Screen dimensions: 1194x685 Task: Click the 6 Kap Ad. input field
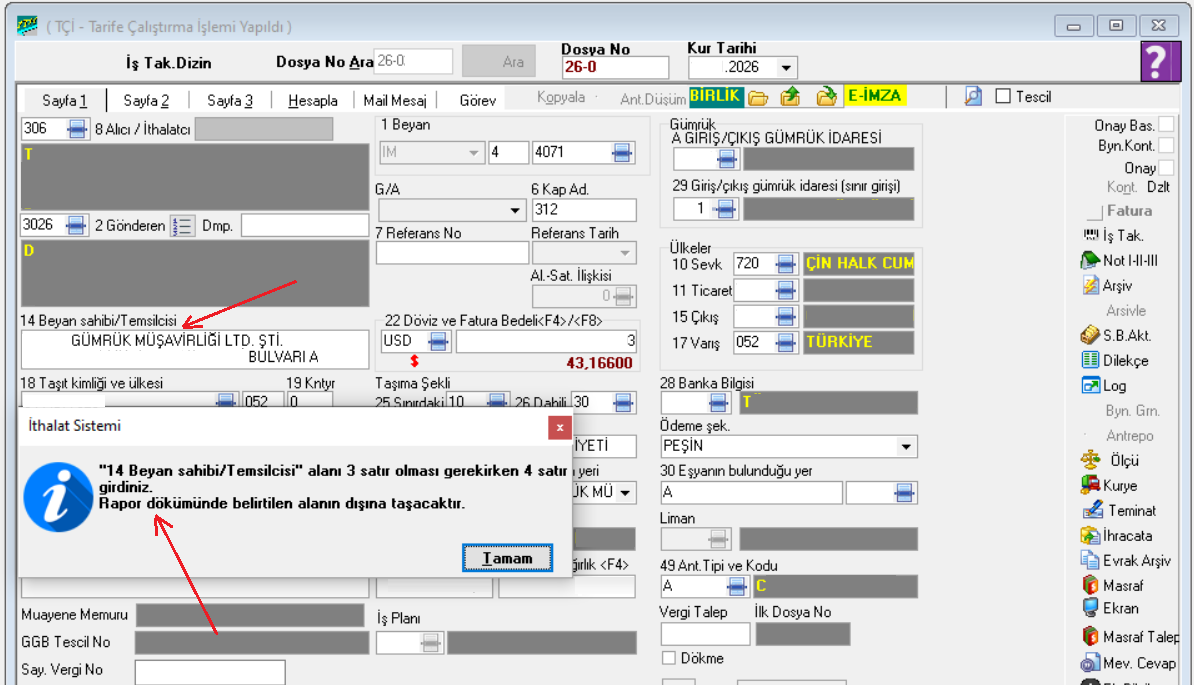(x=583, y=211)
